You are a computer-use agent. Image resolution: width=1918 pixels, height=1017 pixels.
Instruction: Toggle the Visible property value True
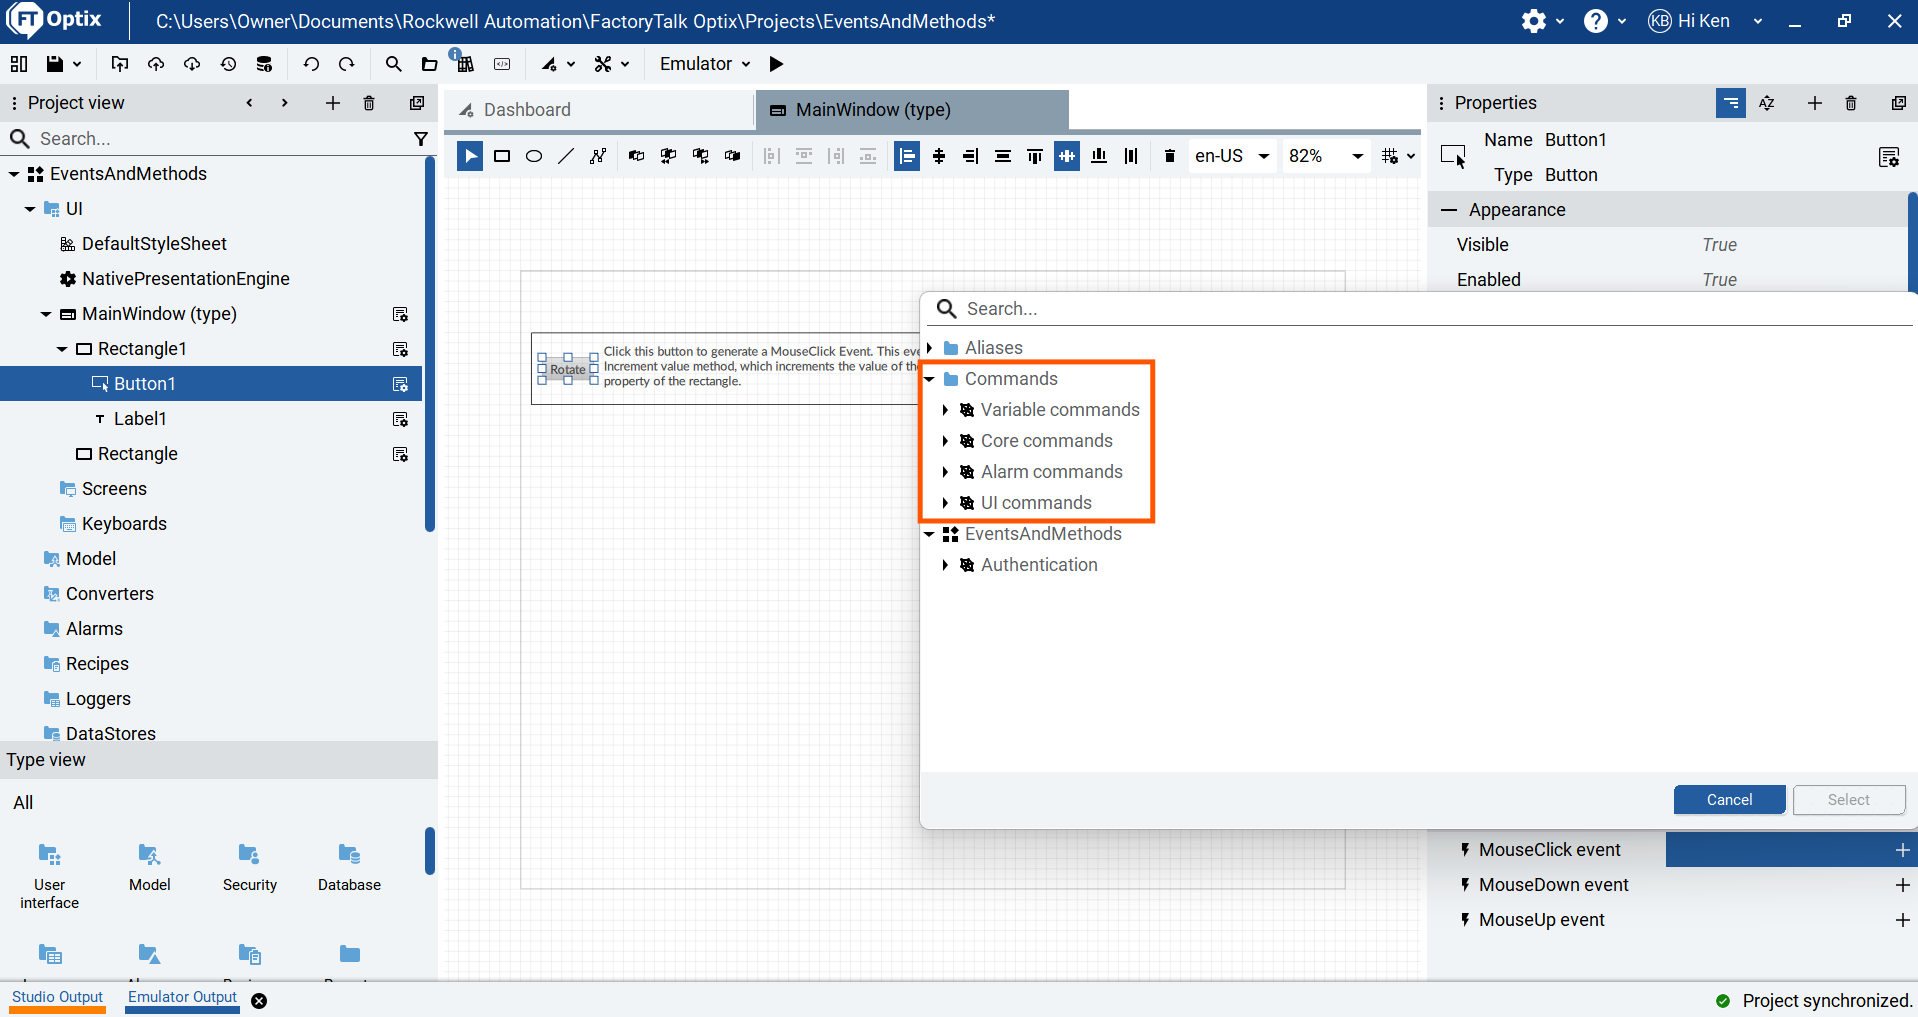(1719, 245)
